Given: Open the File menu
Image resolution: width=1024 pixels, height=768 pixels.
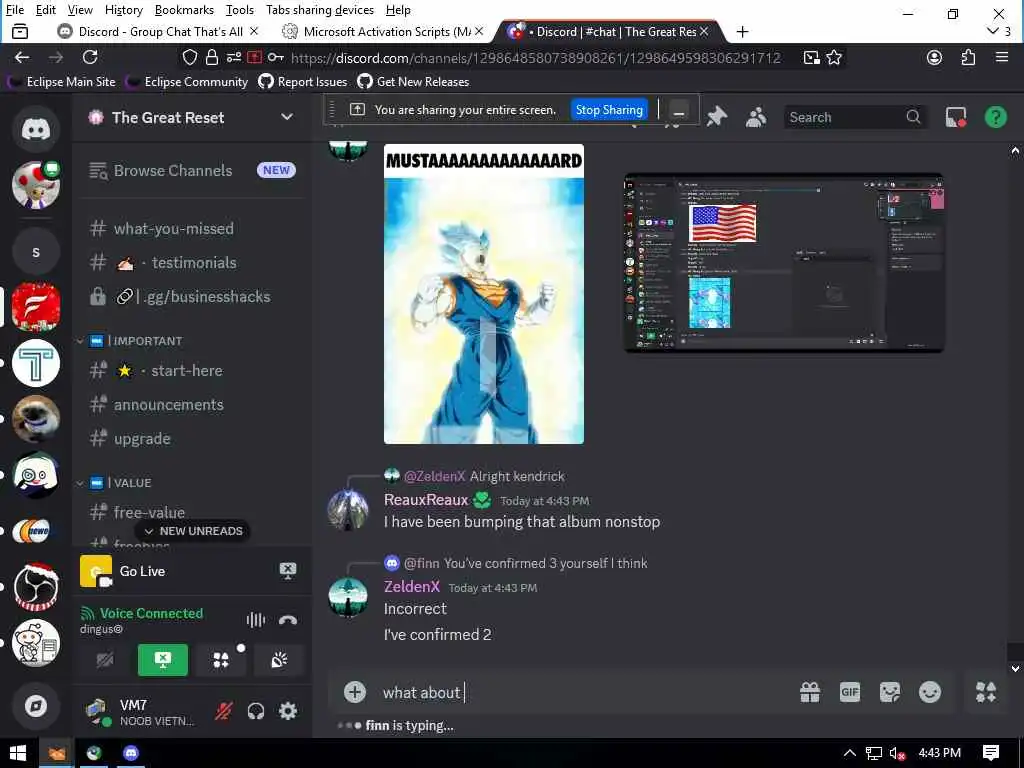Looking at the screenshot, I should click(14, 10).
